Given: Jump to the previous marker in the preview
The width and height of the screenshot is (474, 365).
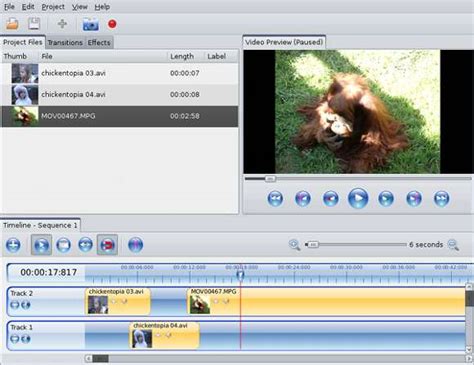Looking at the screenshot, I should click(x=303, y=199).
